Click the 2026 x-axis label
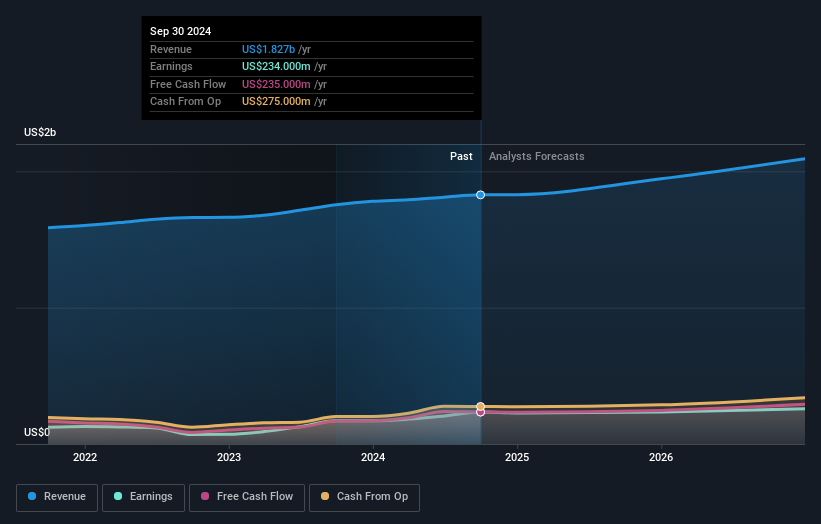The height and width of the screenshot is (524, 821). 661,457
